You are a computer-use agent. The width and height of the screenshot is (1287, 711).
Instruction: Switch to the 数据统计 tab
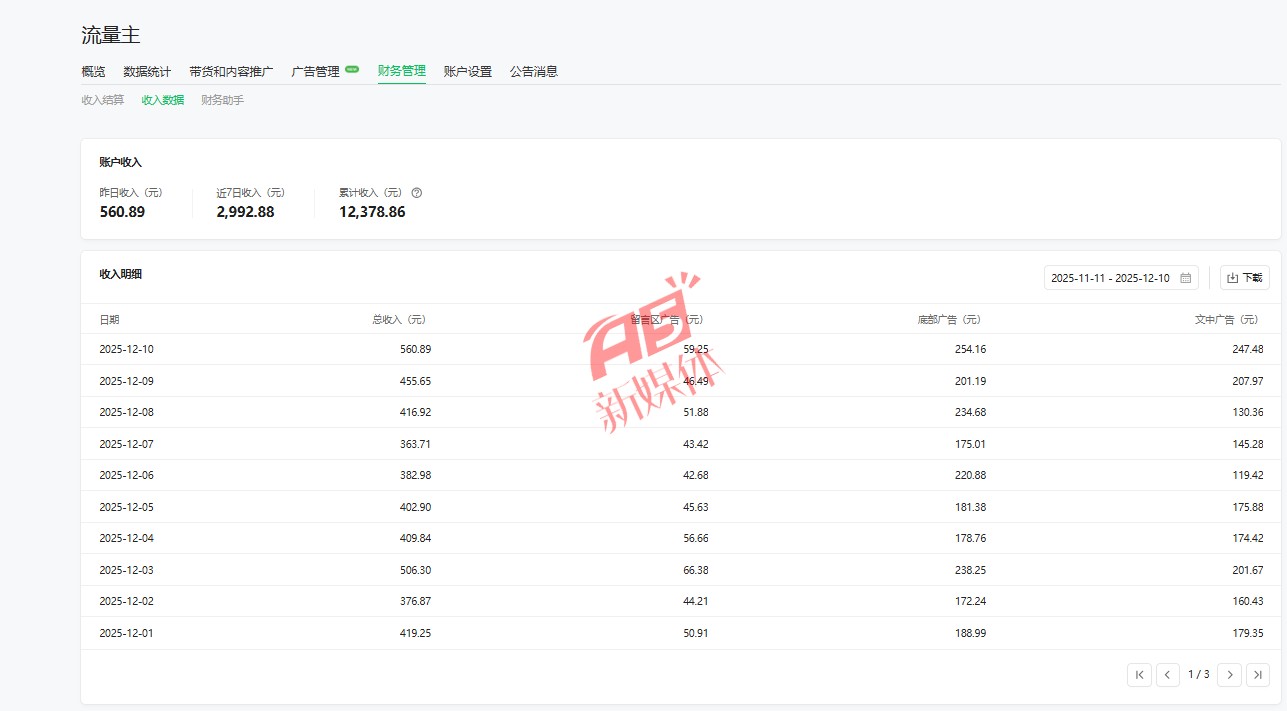pos(147,72)
